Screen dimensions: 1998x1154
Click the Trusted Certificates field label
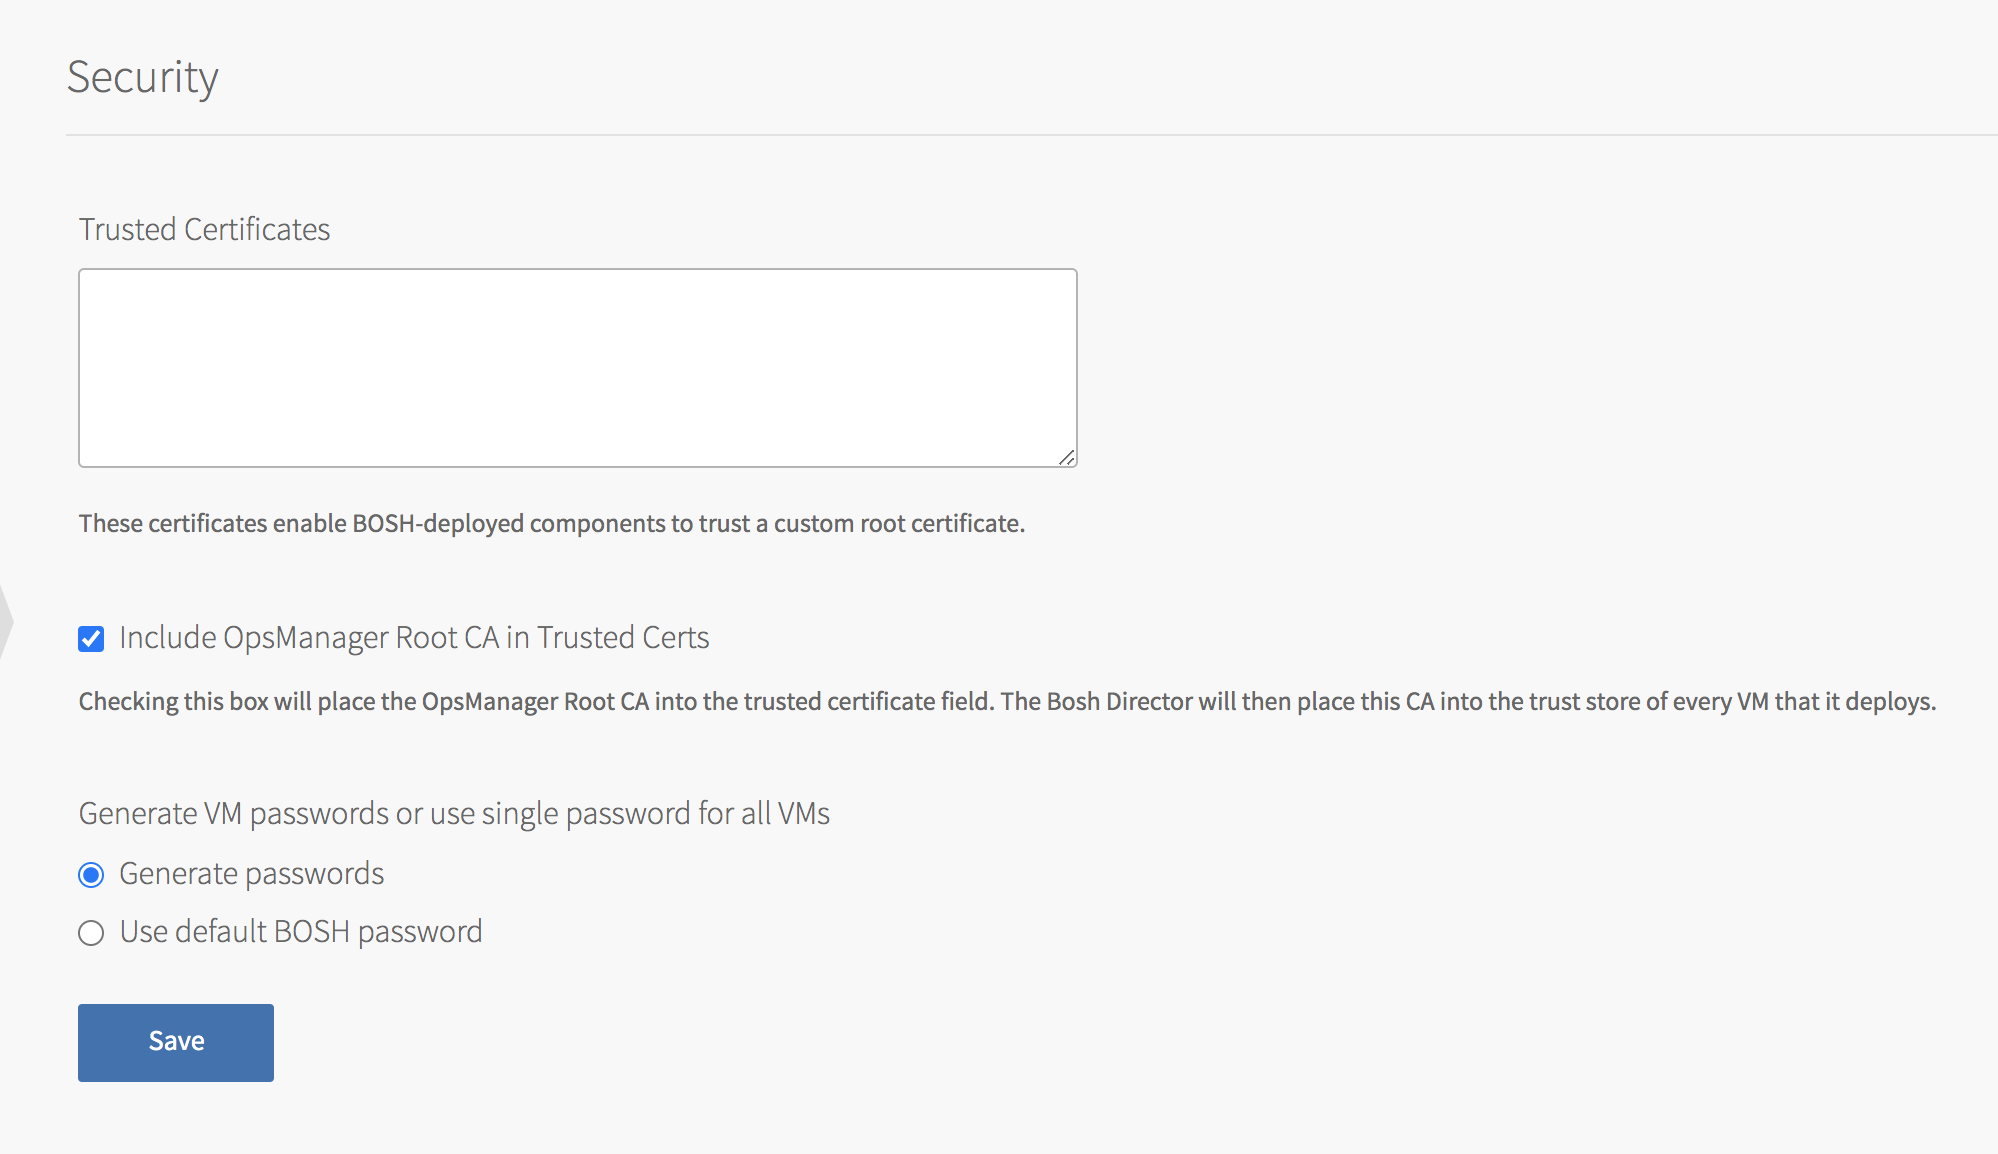pyautogui.click(x=204, y=229)
